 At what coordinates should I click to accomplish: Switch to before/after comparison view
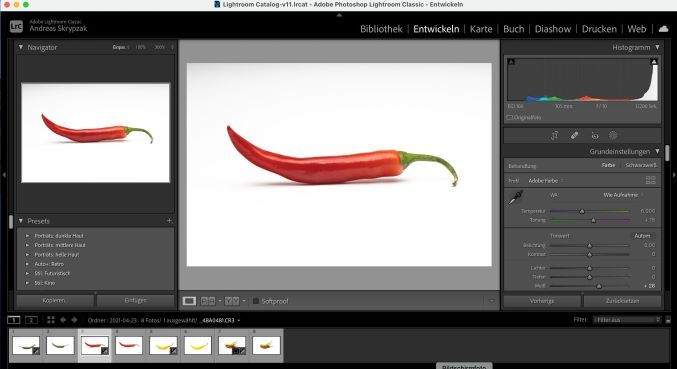tap(232, 301)
